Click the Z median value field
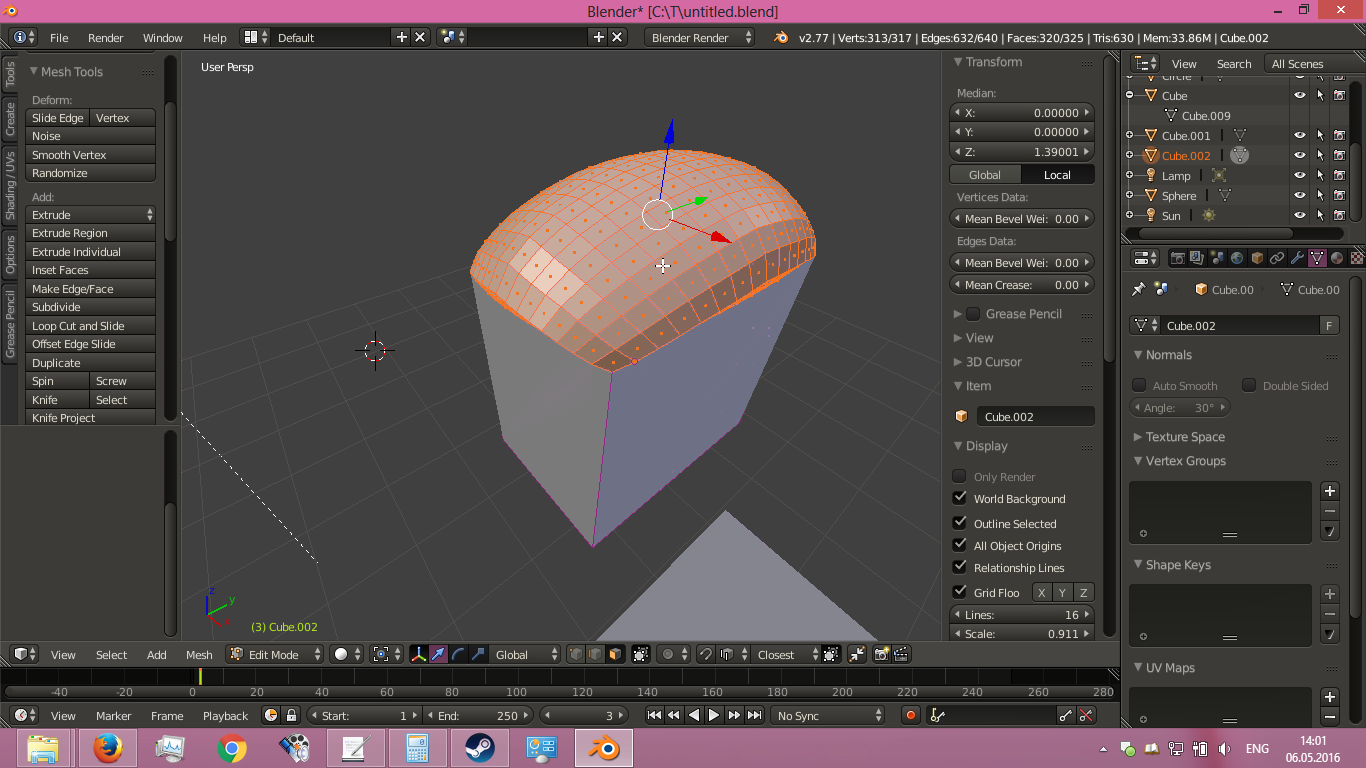This screenshot has height=768, width=1366. 1022,152
